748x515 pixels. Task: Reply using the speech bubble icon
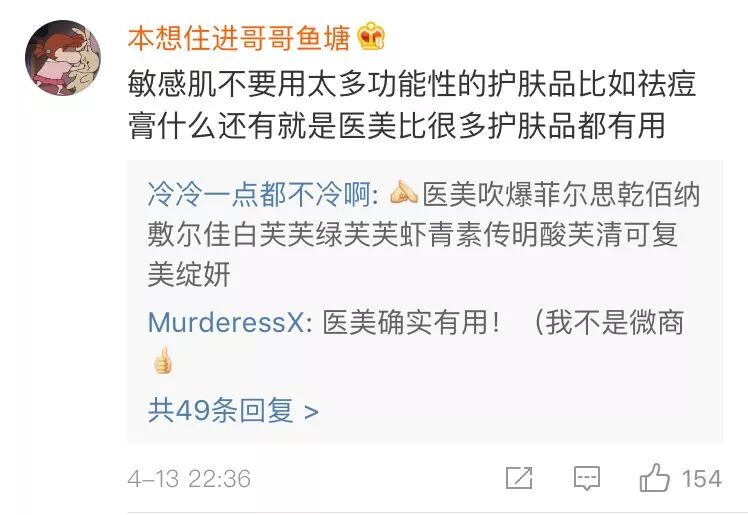point(587,478)
